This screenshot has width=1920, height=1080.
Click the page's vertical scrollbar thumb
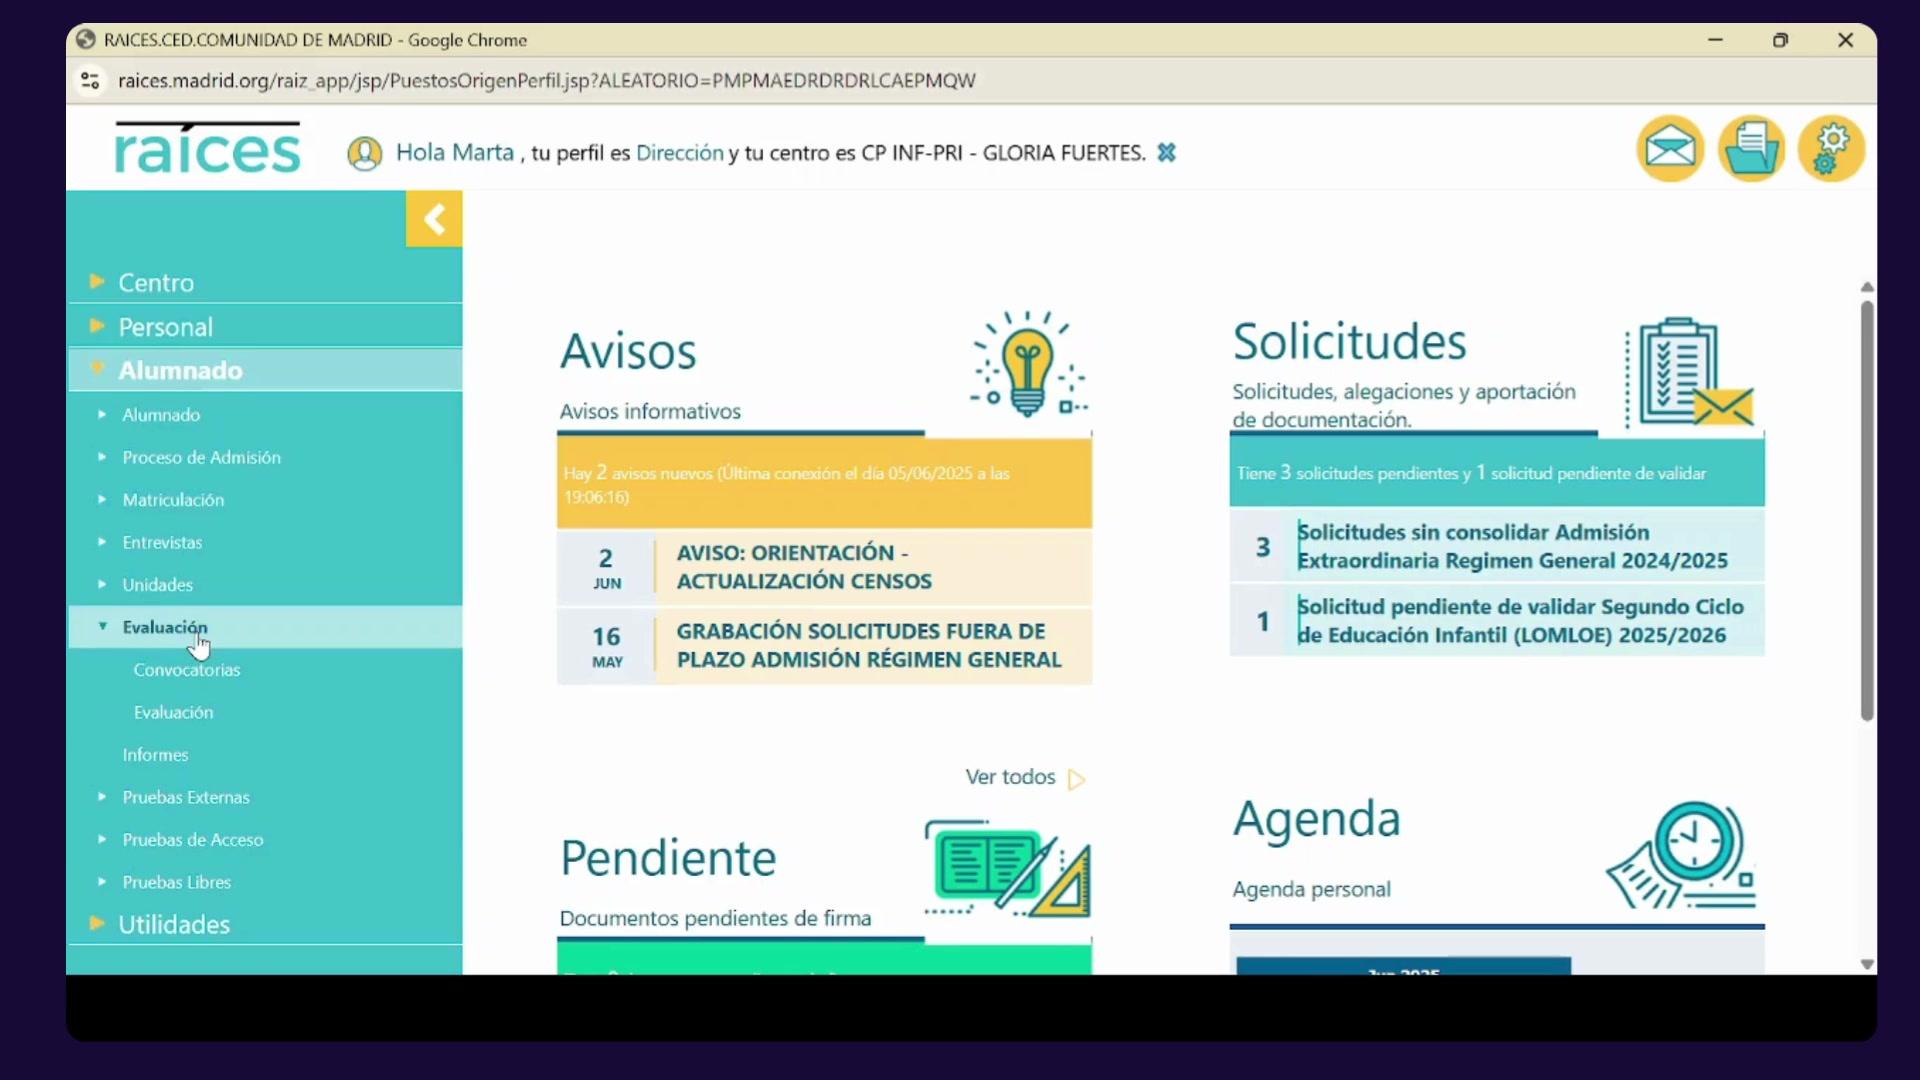(x=1866, y=510)
